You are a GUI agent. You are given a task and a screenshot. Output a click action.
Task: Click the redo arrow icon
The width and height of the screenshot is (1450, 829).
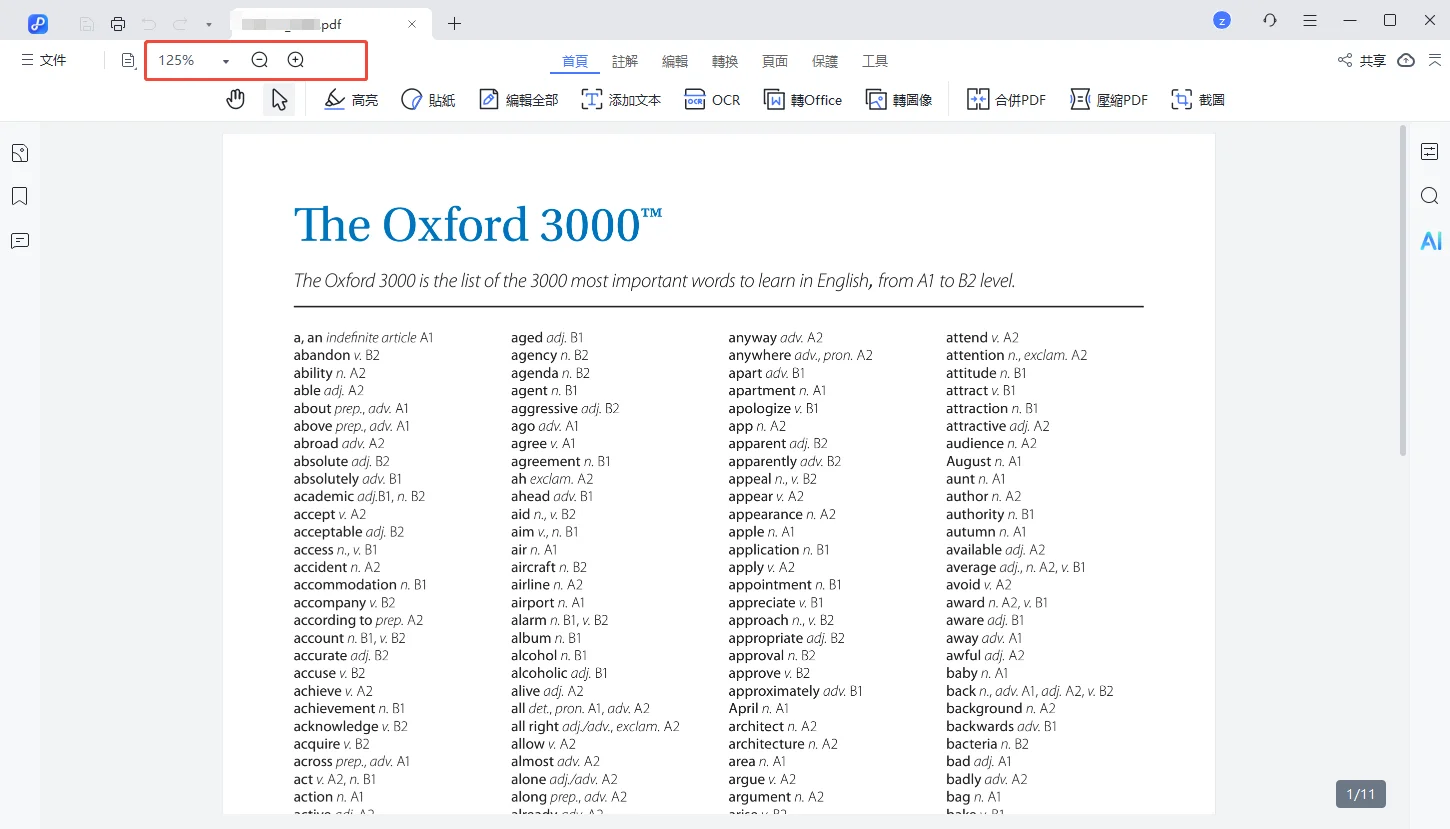coord(180,23)
